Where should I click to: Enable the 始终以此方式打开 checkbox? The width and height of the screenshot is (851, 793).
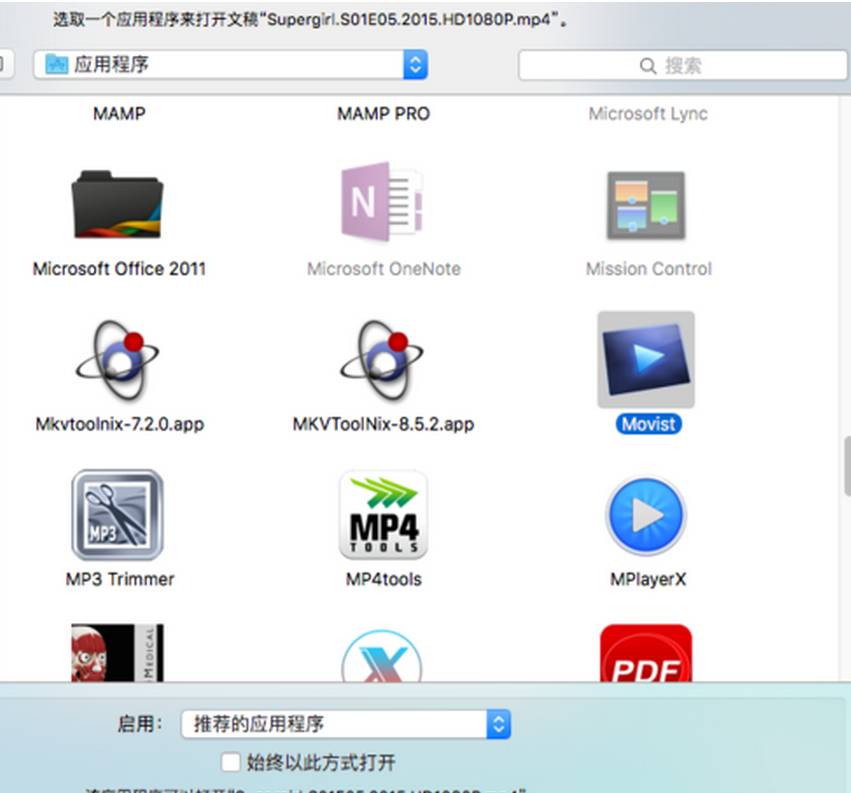pos(231,762)
